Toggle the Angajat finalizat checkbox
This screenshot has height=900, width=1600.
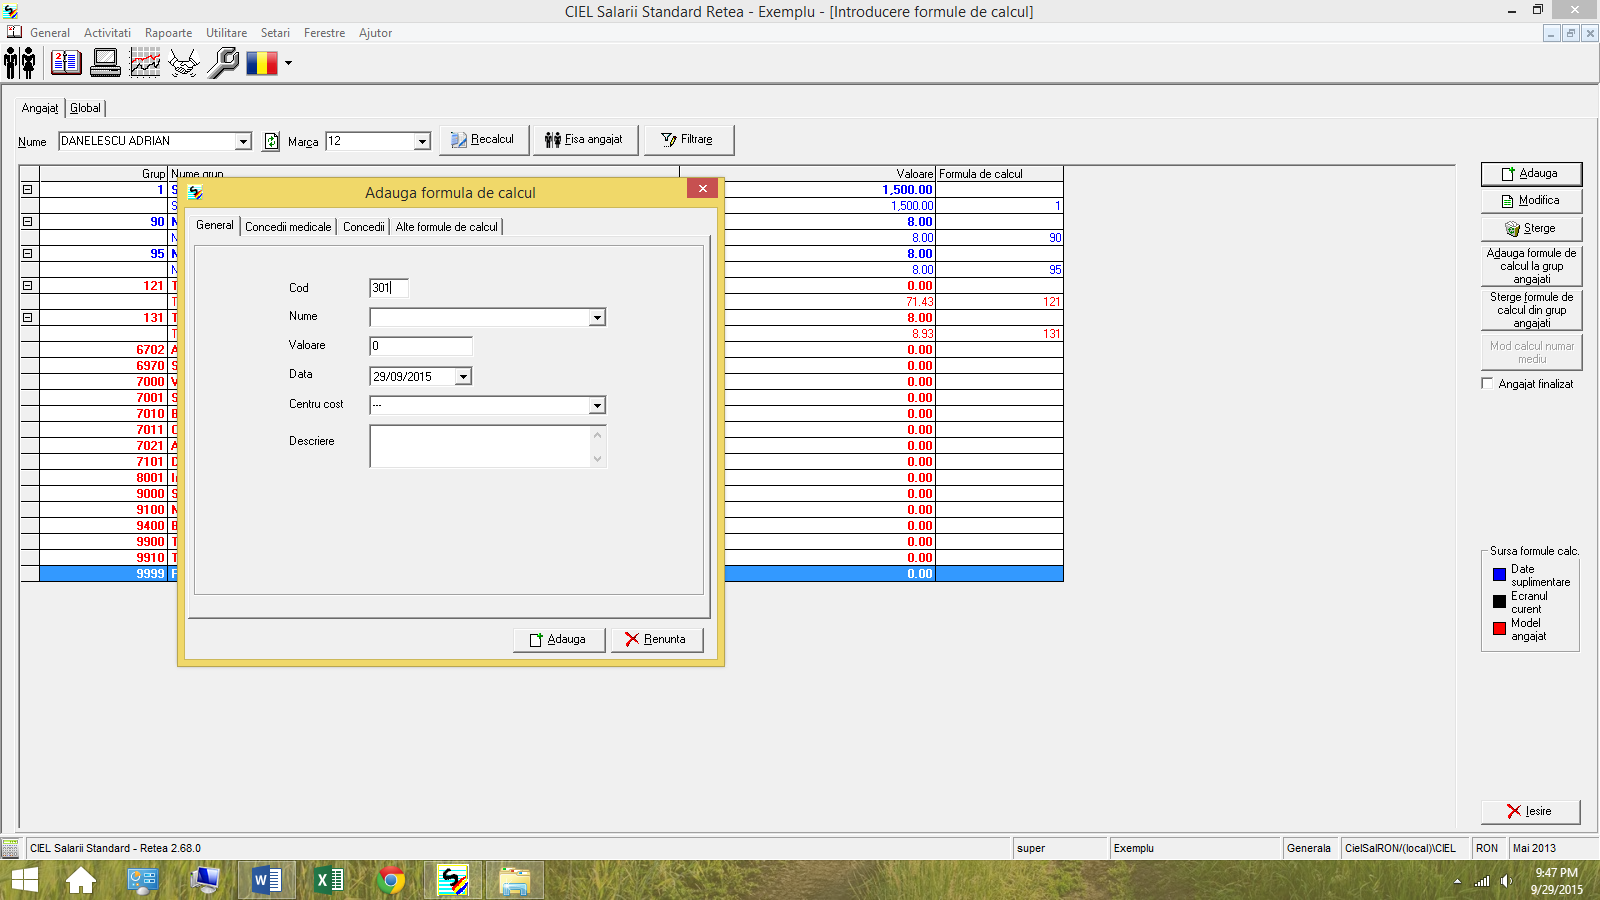(x=1487, y=384)
